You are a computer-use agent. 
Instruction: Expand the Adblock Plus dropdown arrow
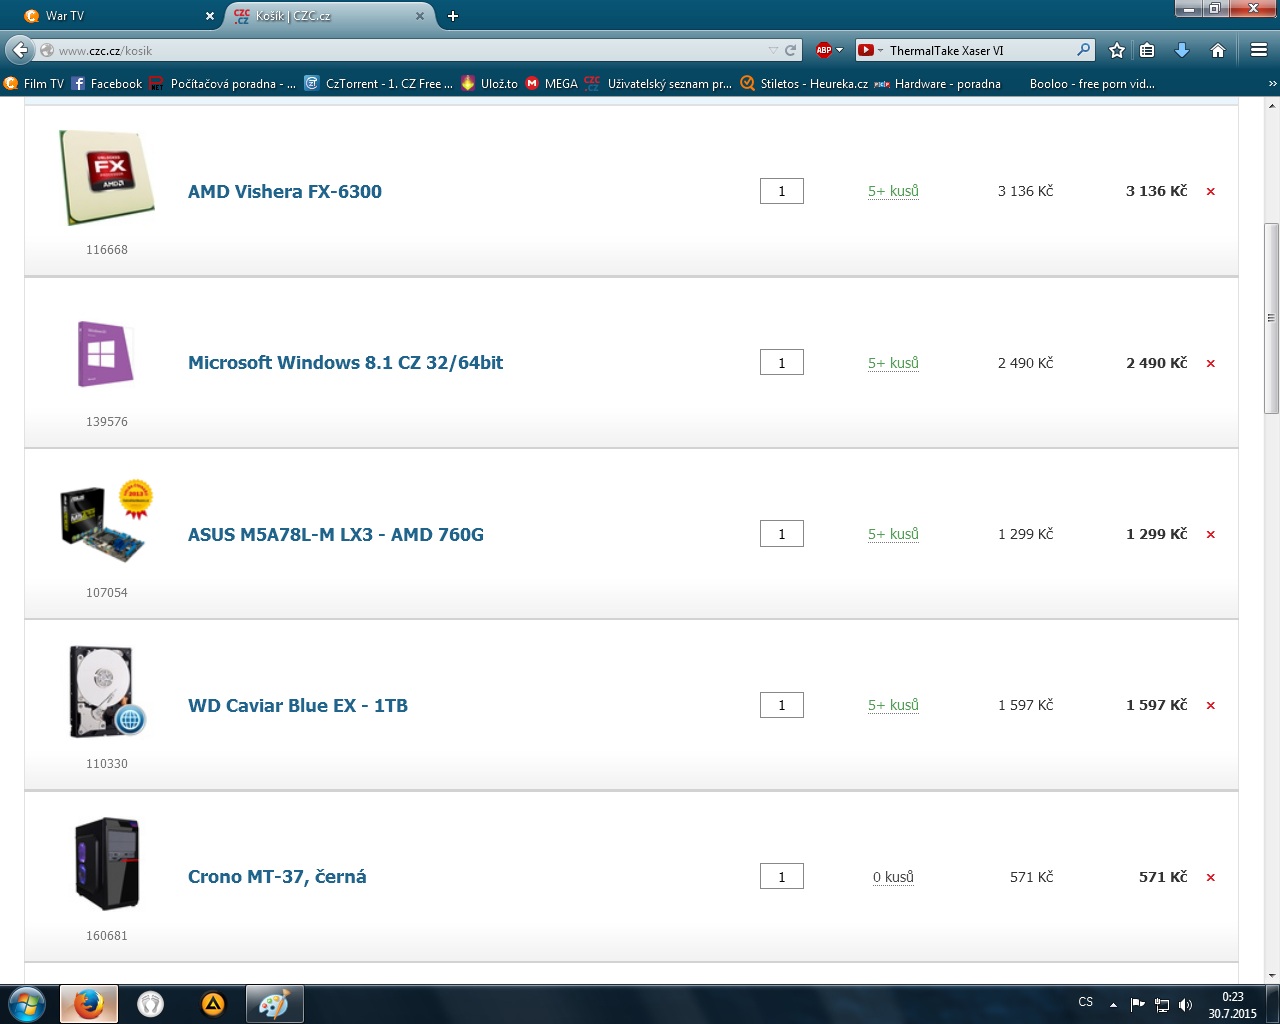[839, 50]
